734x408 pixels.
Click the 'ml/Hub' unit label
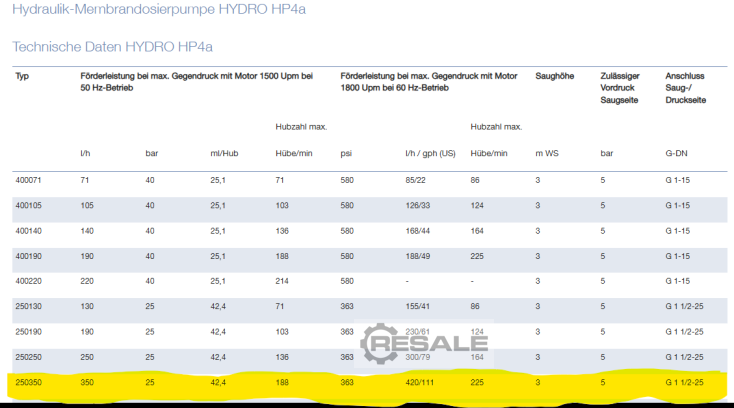(x=224, y=153)
